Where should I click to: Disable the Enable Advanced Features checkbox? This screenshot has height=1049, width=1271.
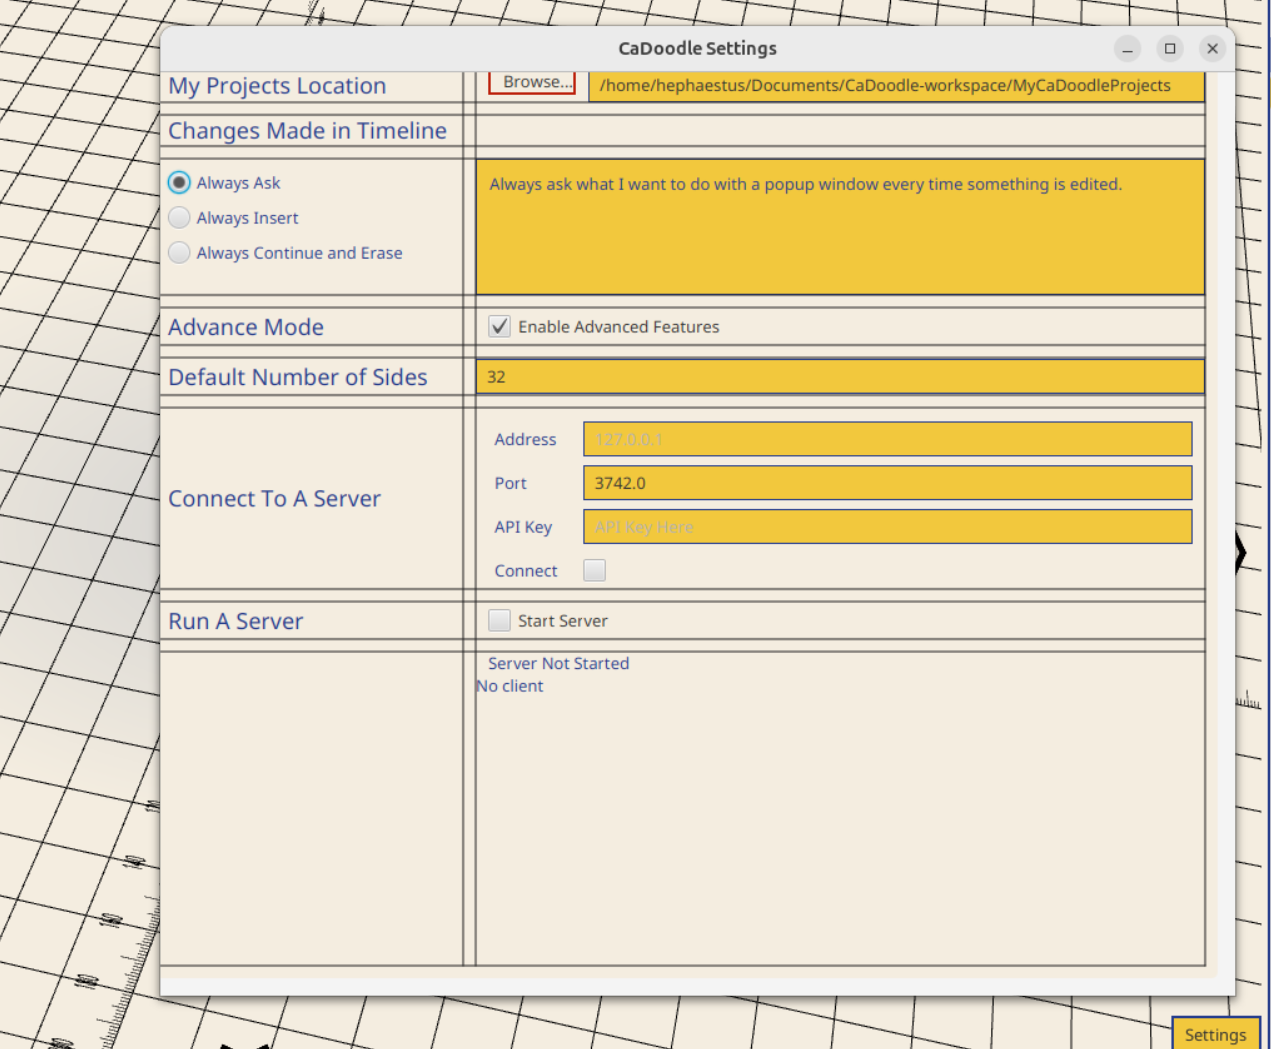tap(499, 326)
